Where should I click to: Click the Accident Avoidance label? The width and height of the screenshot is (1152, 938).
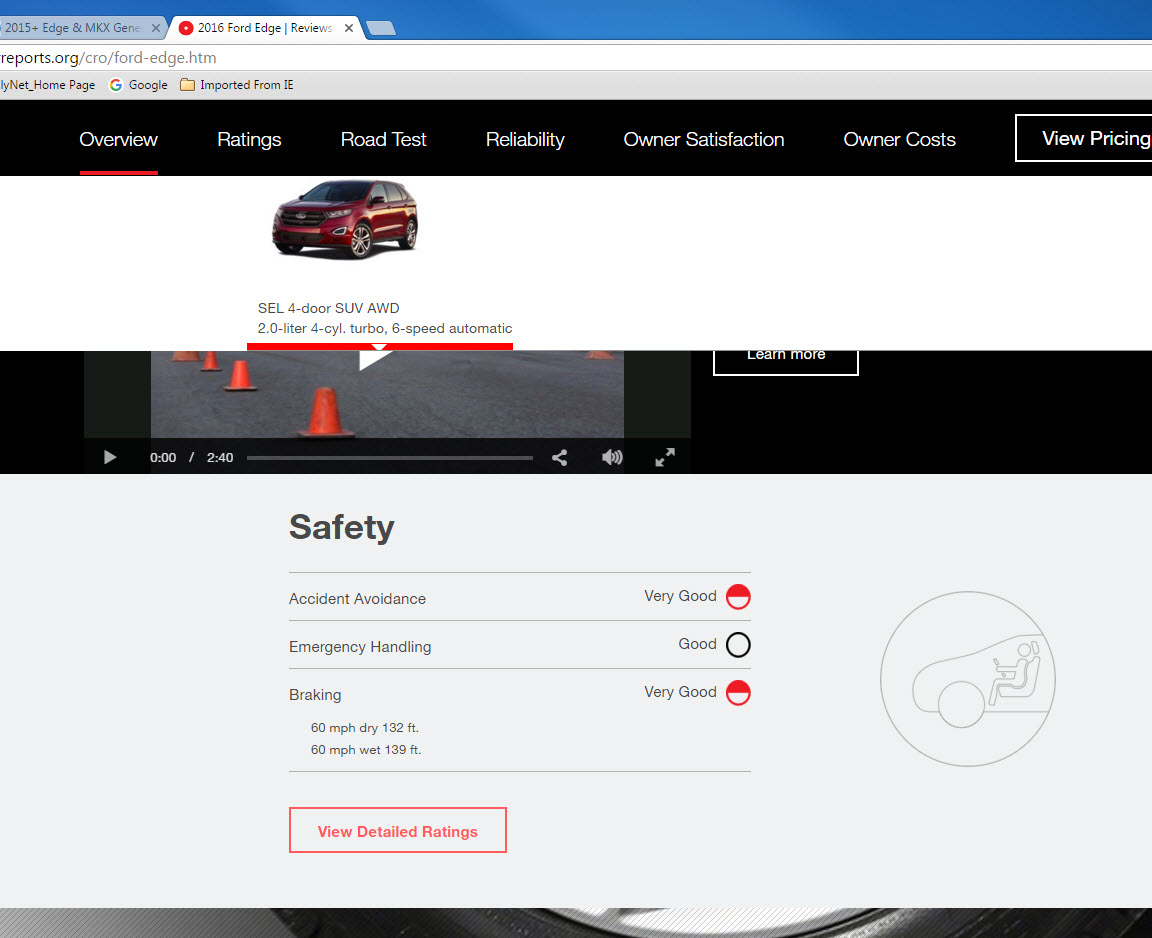click(x=357, y=599)
